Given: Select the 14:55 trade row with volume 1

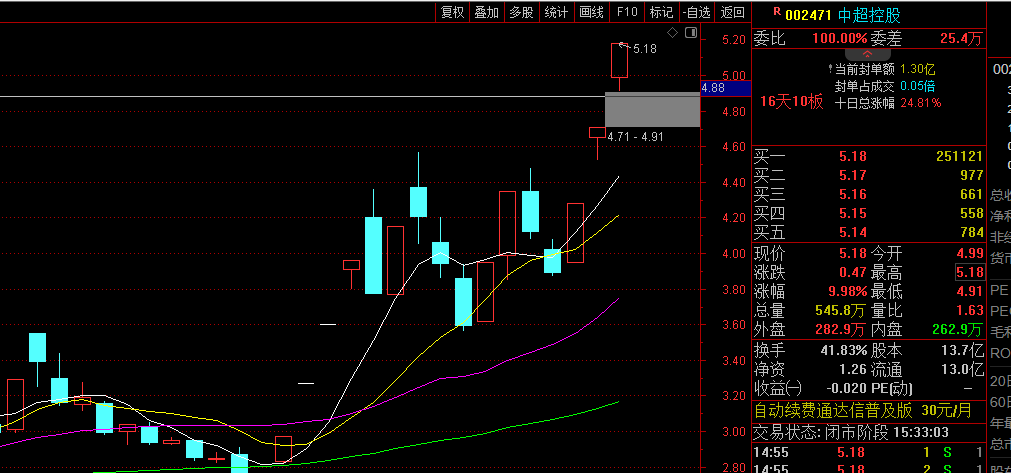Looking at the screenshot, I should [x=869, y=453].
